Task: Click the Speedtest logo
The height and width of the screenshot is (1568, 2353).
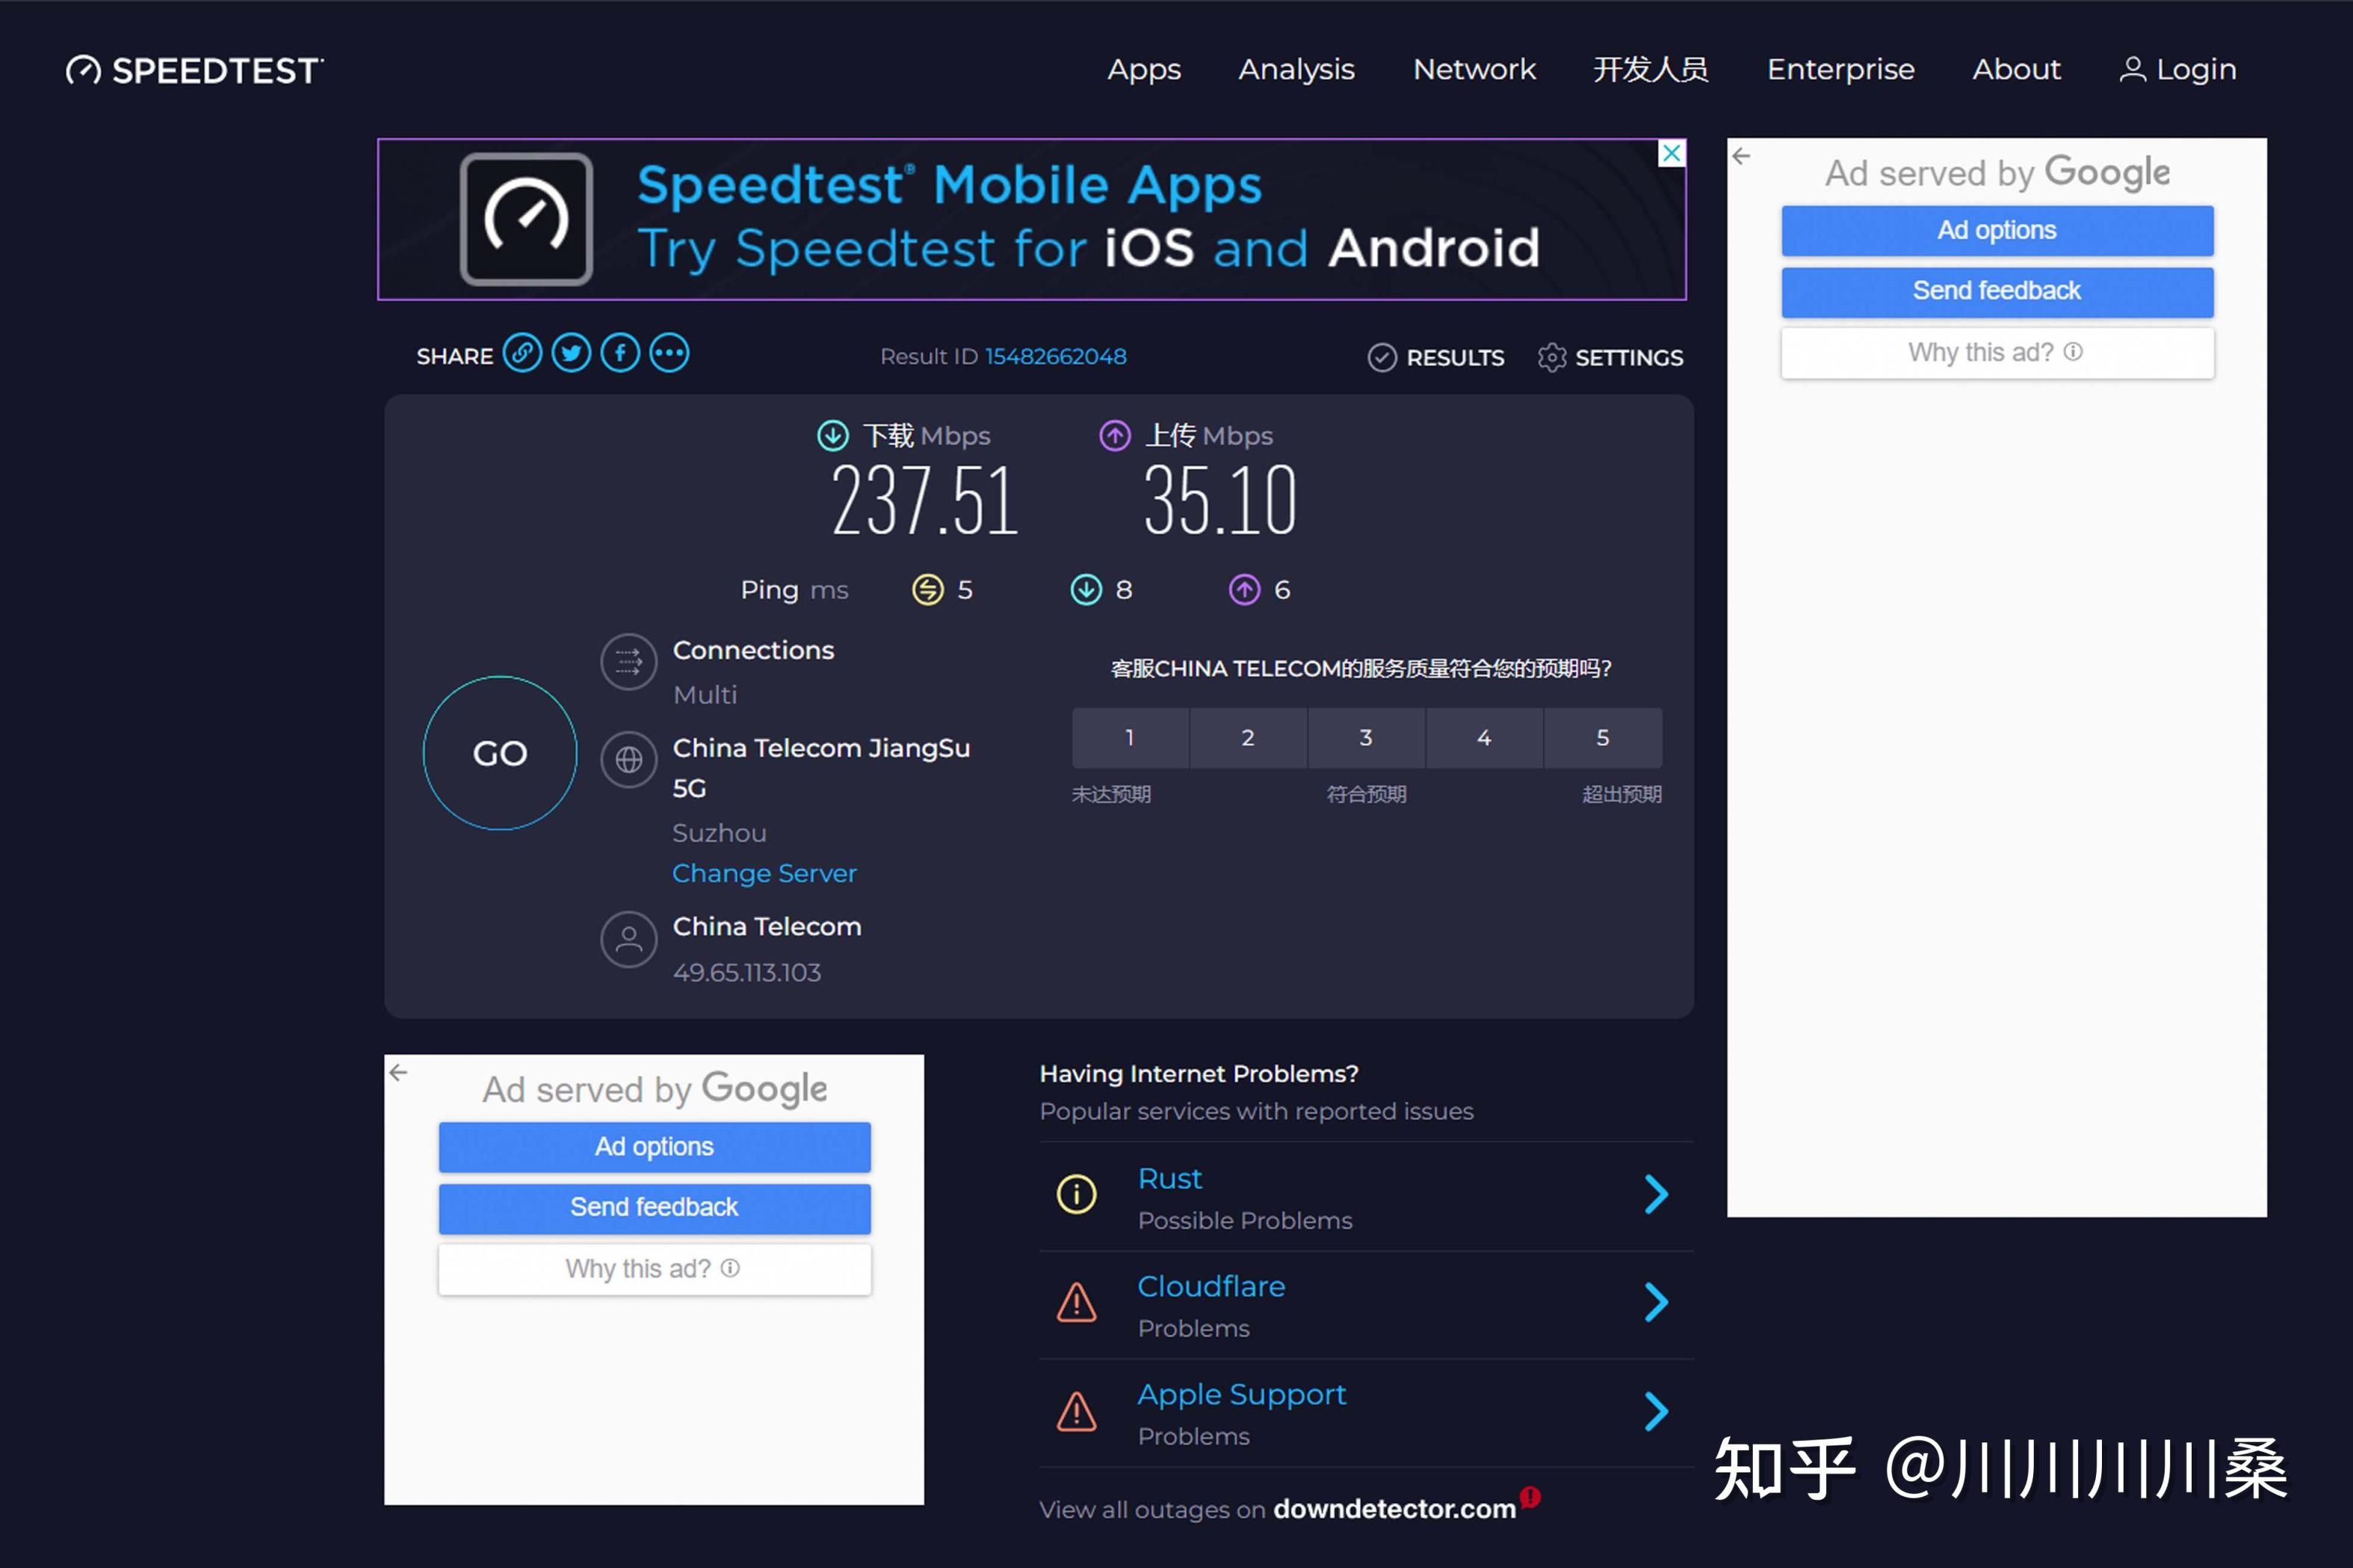Action: [x=195, y=70]
